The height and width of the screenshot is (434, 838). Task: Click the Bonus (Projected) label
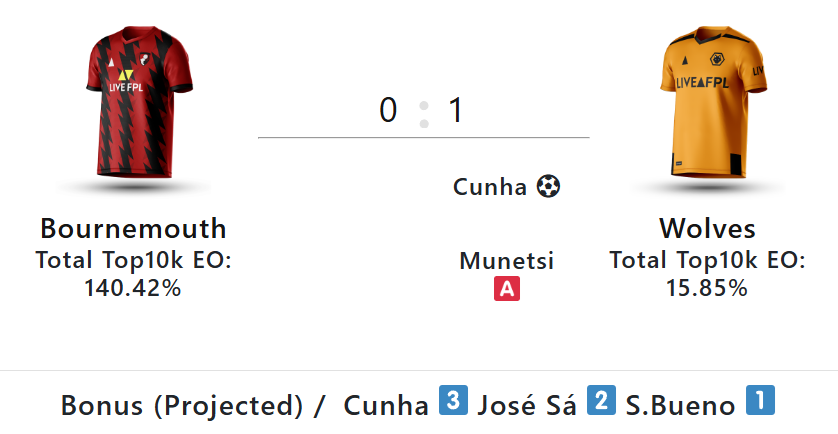[181, 406]
